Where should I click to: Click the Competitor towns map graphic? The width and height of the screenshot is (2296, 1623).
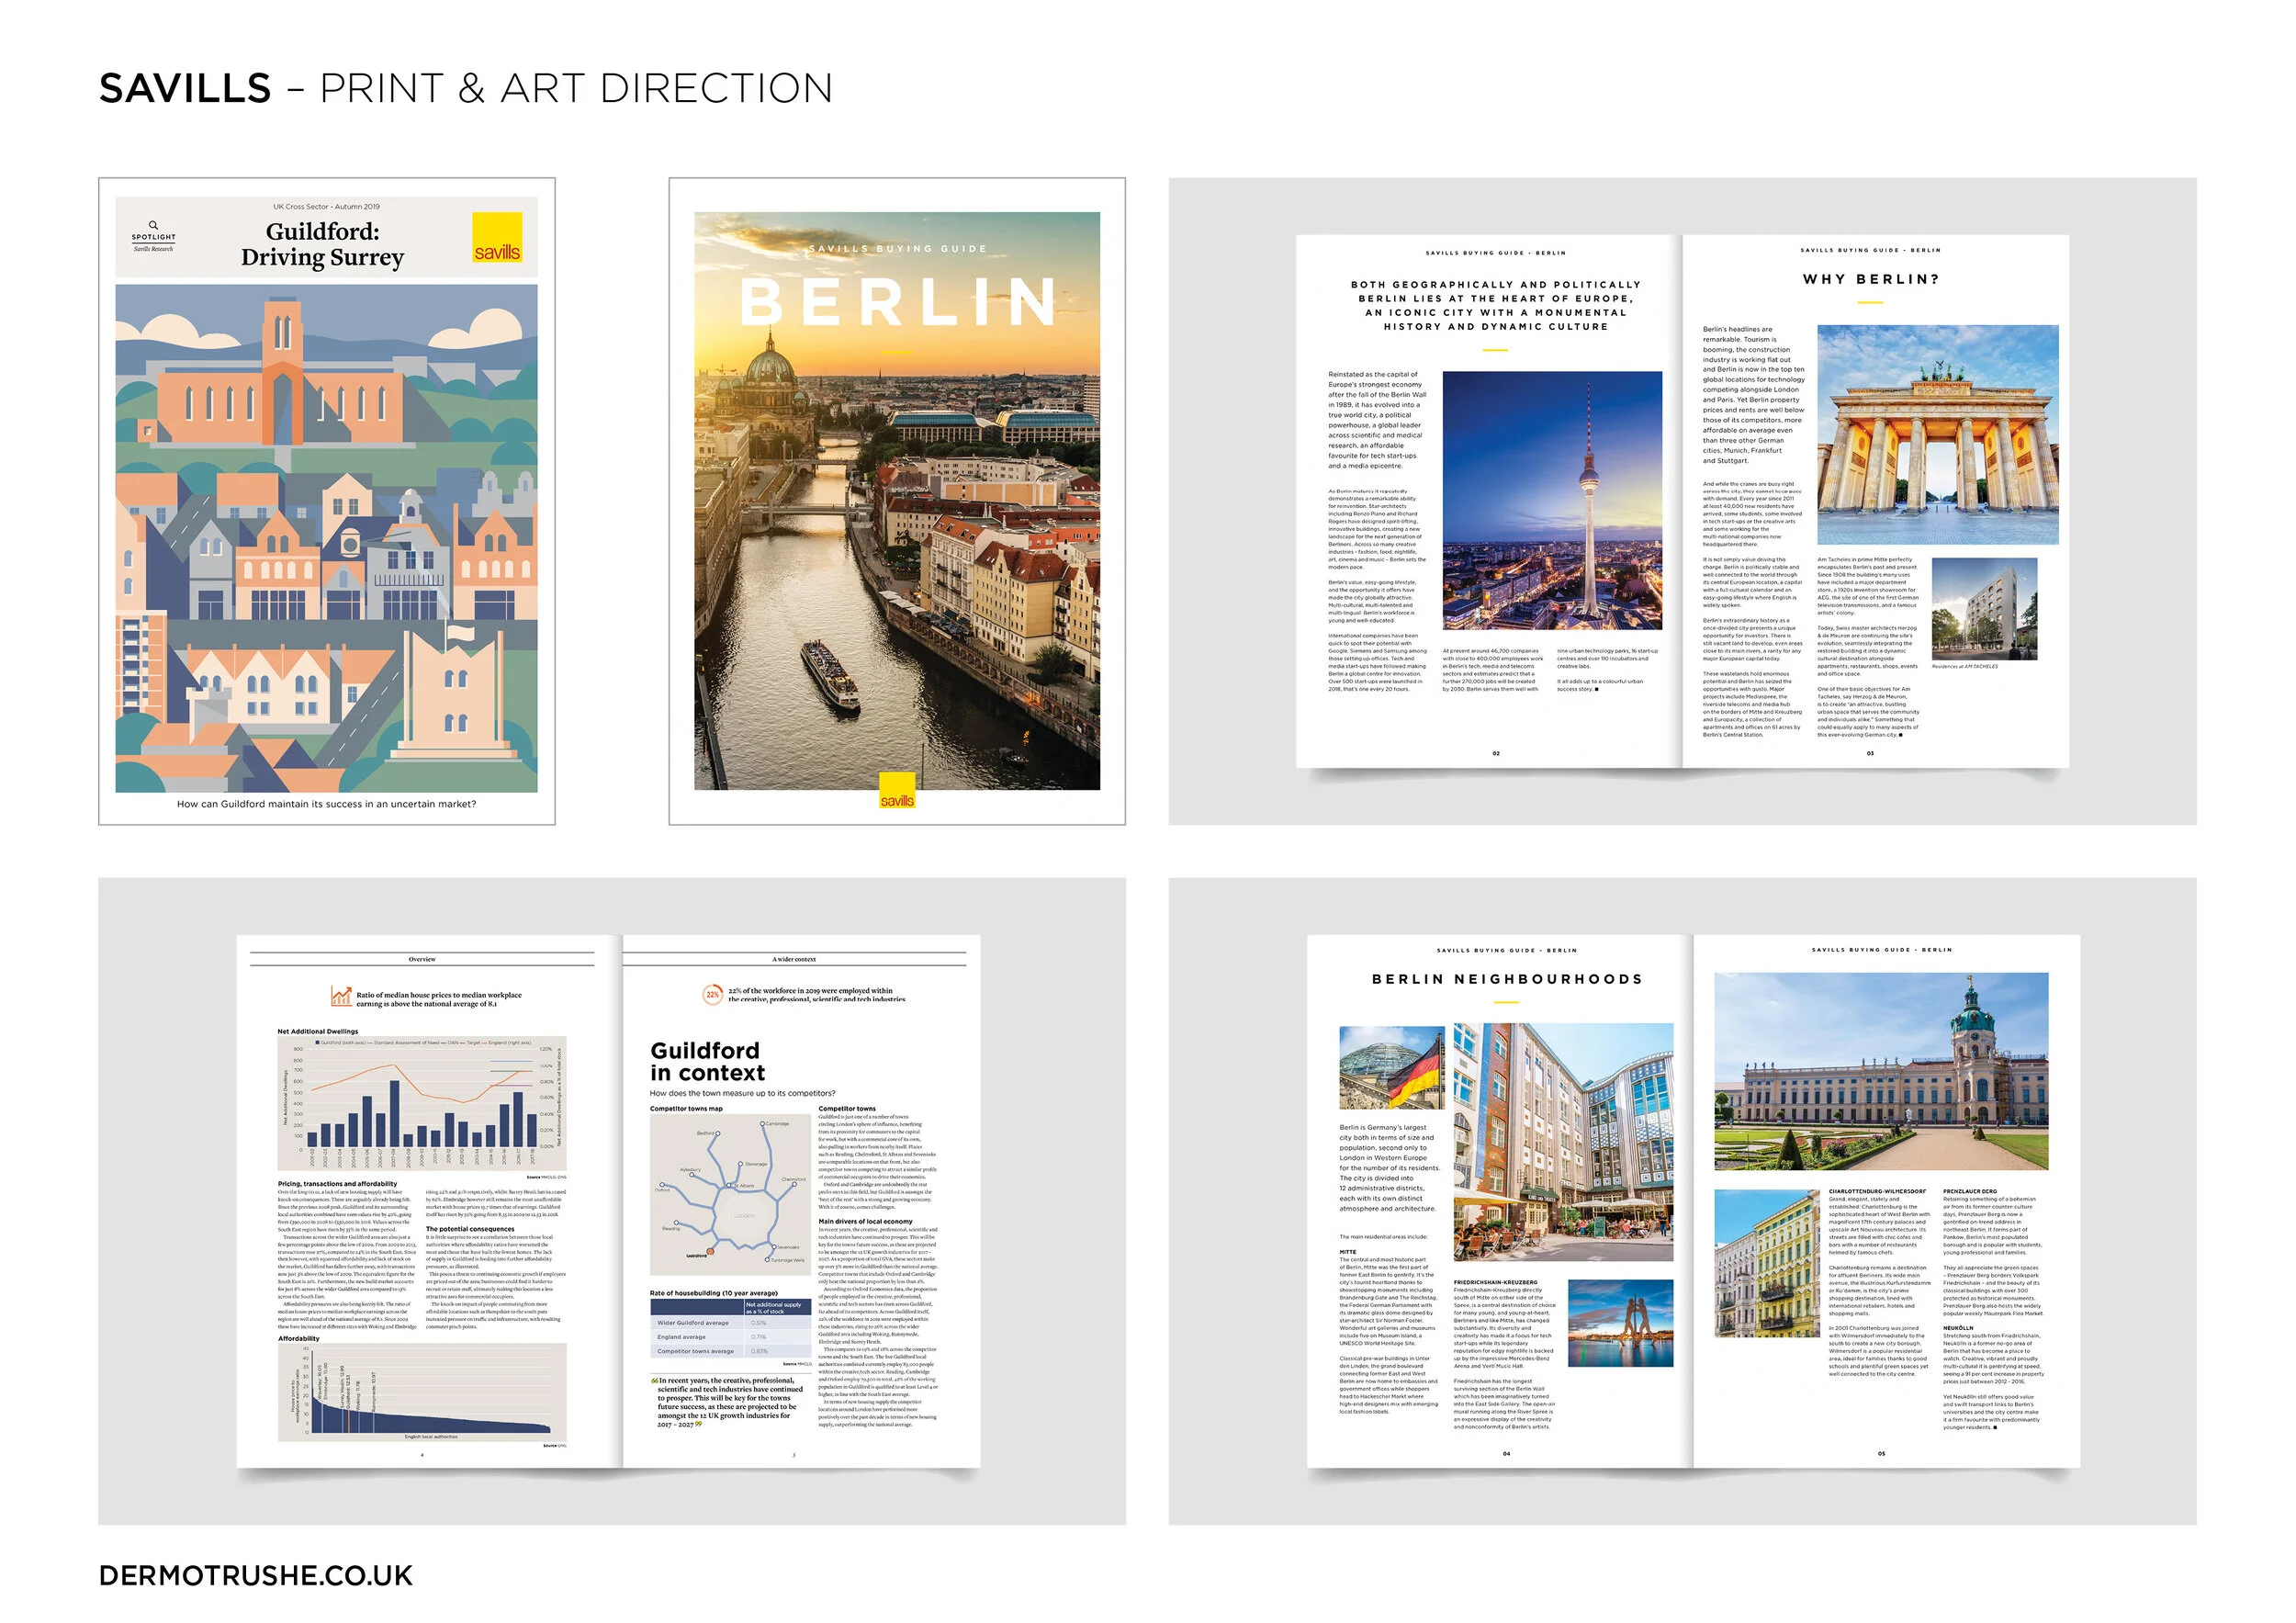point(730,1194)
